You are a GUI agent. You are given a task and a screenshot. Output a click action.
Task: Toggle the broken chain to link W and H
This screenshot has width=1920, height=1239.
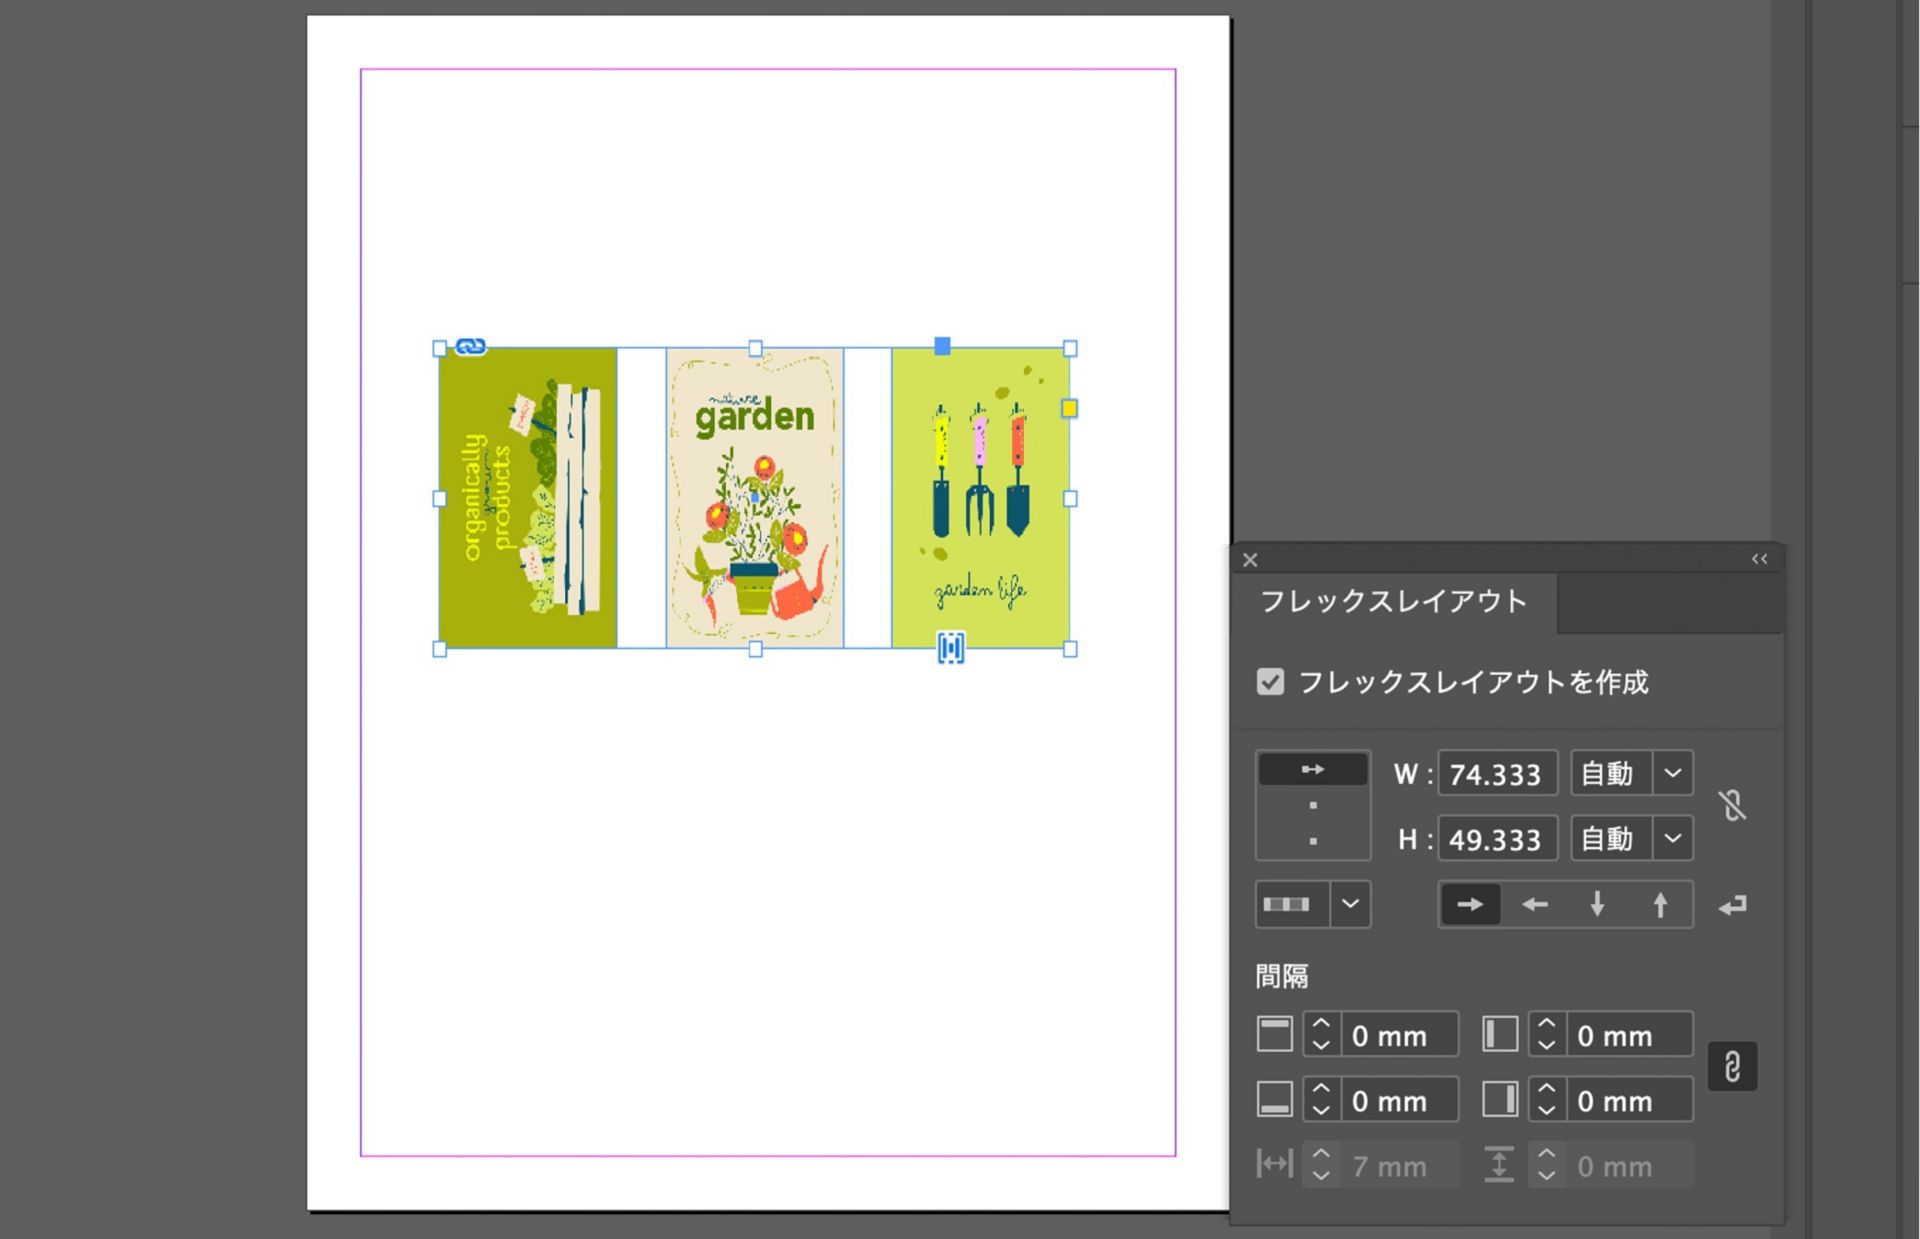coord(1733,806)
